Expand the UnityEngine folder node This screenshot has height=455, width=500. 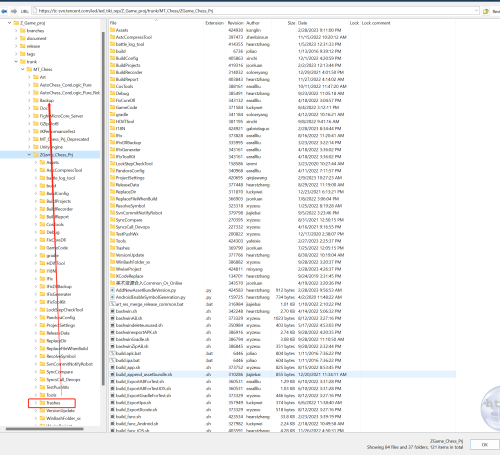(29, 147)
